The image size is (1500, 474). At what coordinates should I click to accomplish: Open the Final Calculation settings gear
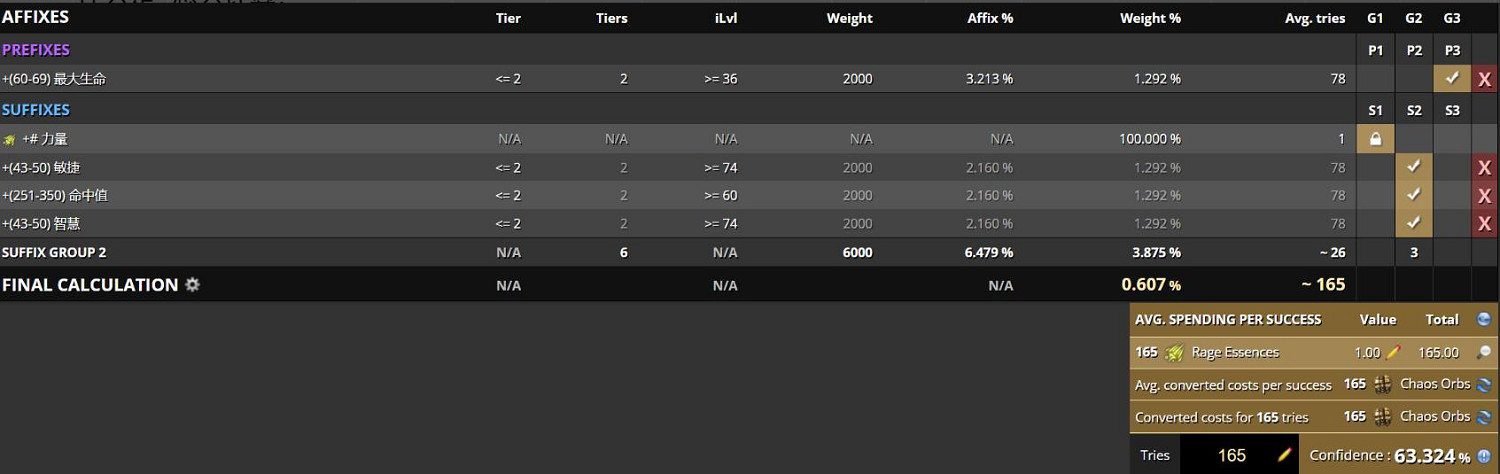tap(192, 285)
